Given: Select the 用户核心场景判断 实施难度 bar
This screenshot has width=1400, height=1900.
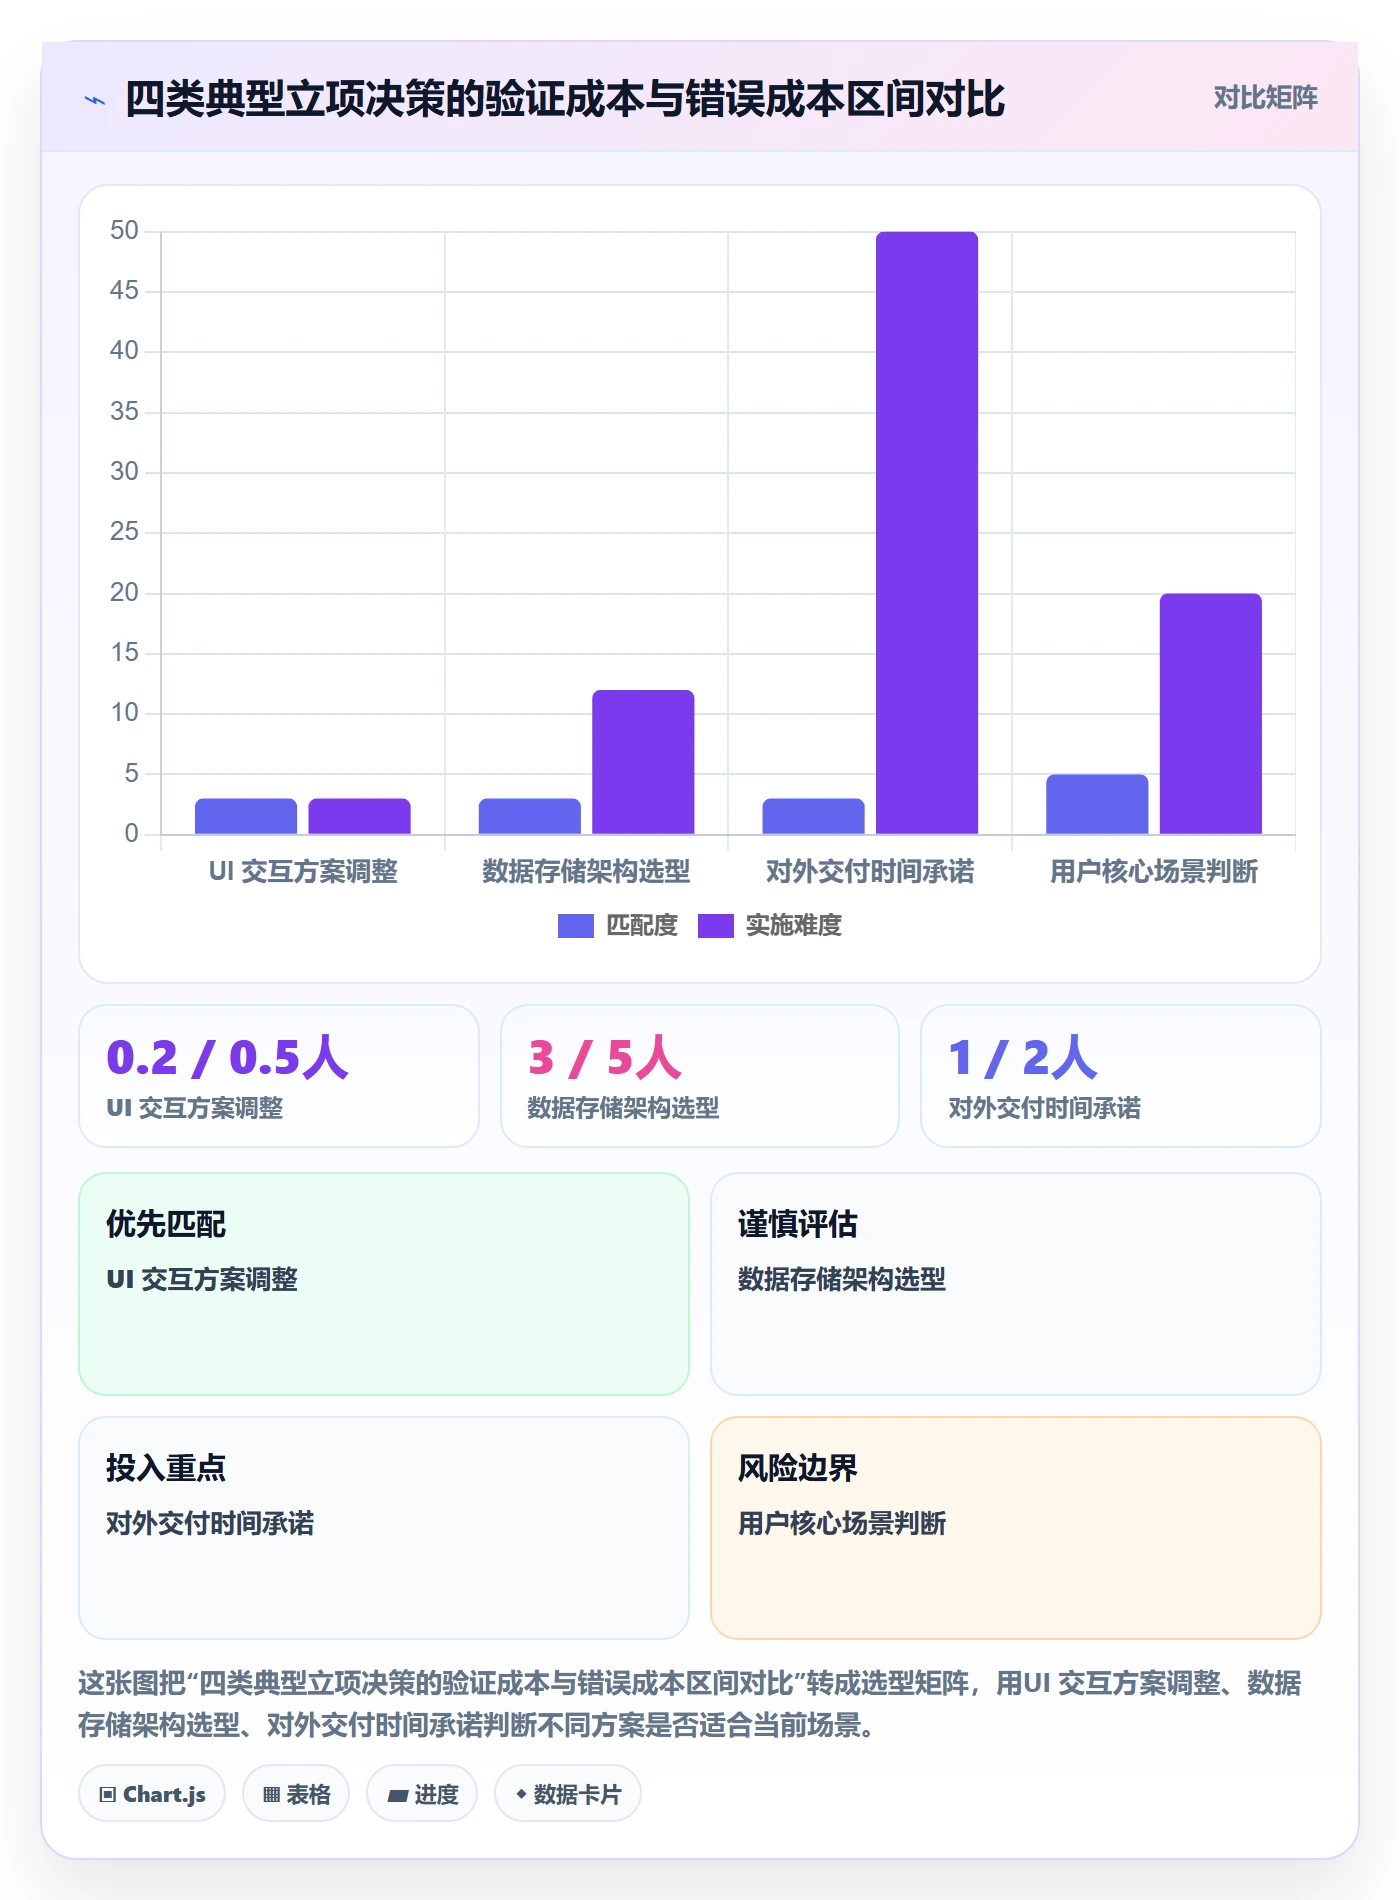Looking at the screenshot, I should coord(1211,714).
